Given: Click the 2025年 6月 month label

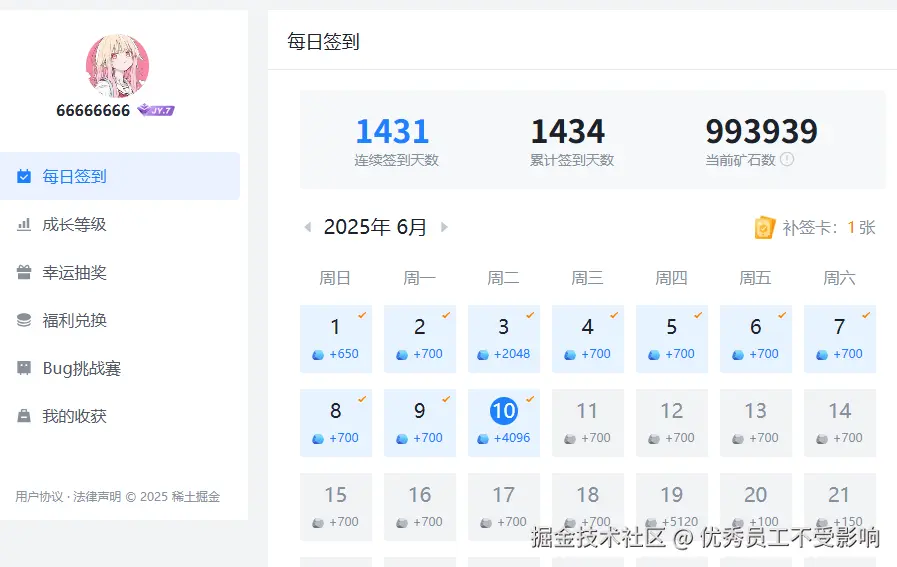Looking at the screenshot, I should click(375, 228).
